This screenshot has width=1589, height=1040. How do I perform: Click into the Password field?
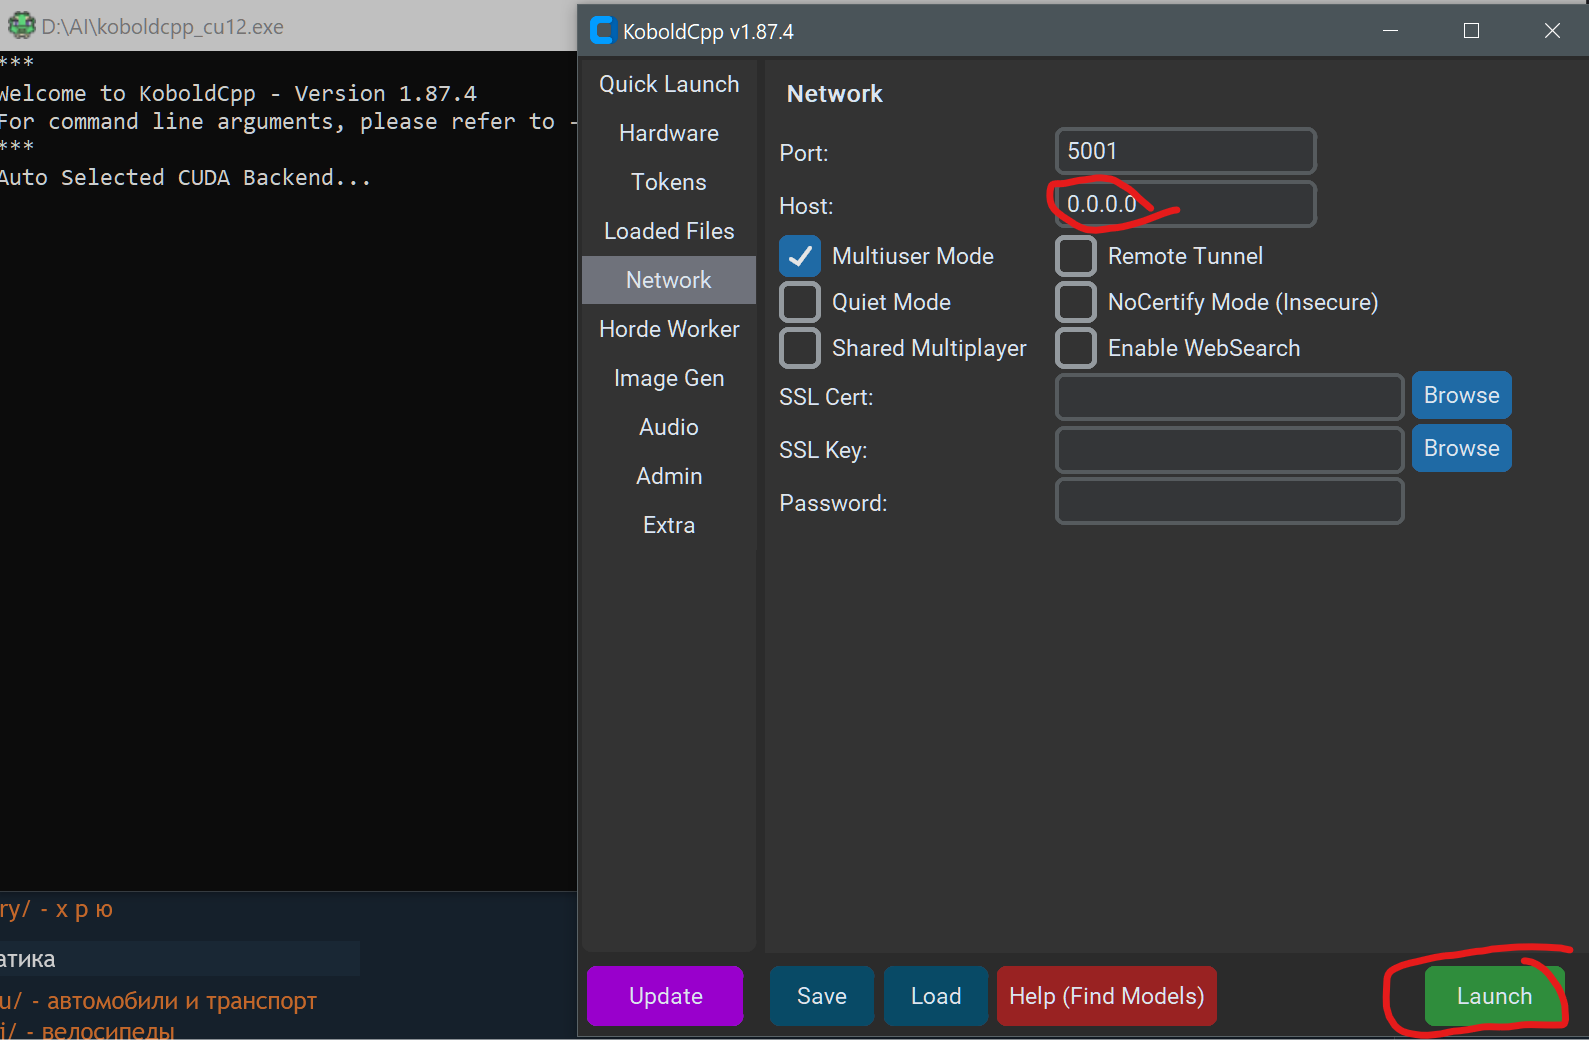(x=1229, y=501)
